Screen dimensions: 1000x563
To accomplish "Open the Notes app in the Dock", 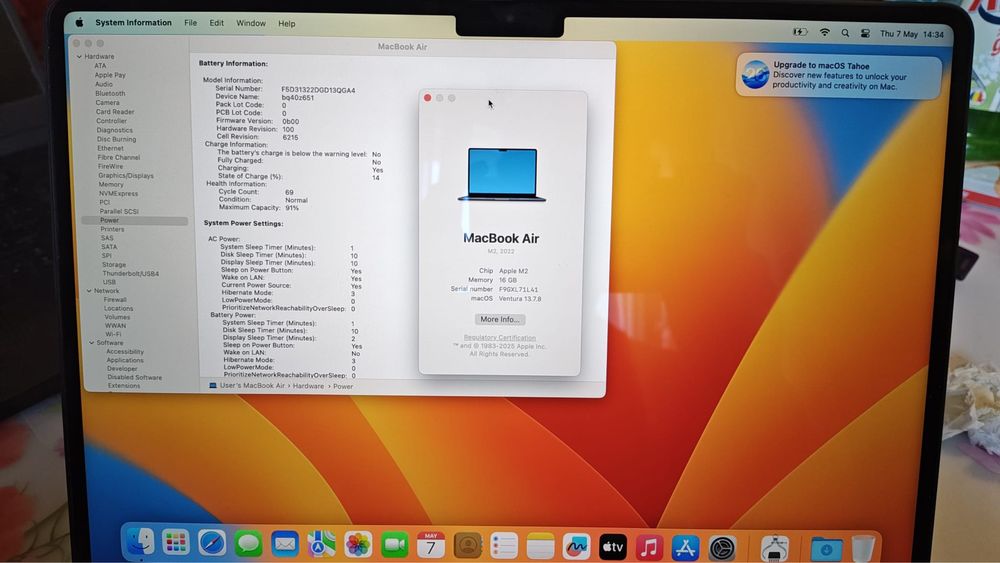I will click(x=540, y=546).
